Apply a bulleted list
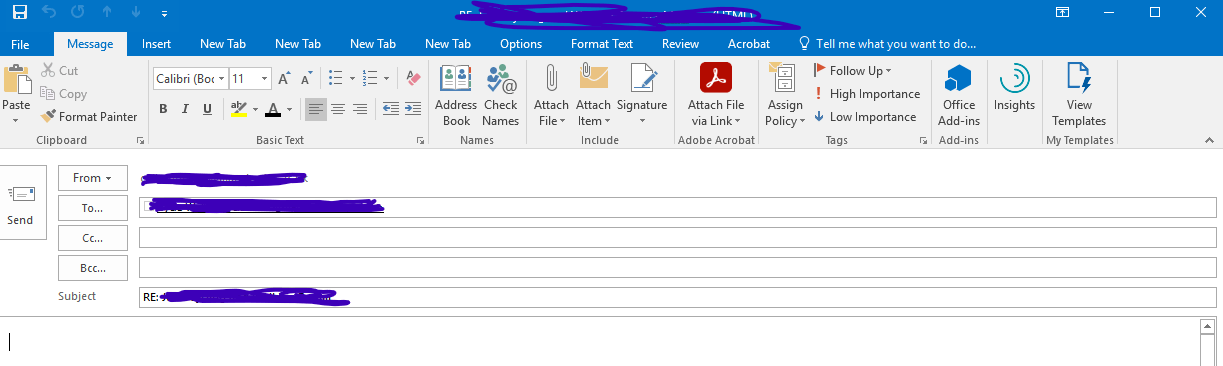 336,78
